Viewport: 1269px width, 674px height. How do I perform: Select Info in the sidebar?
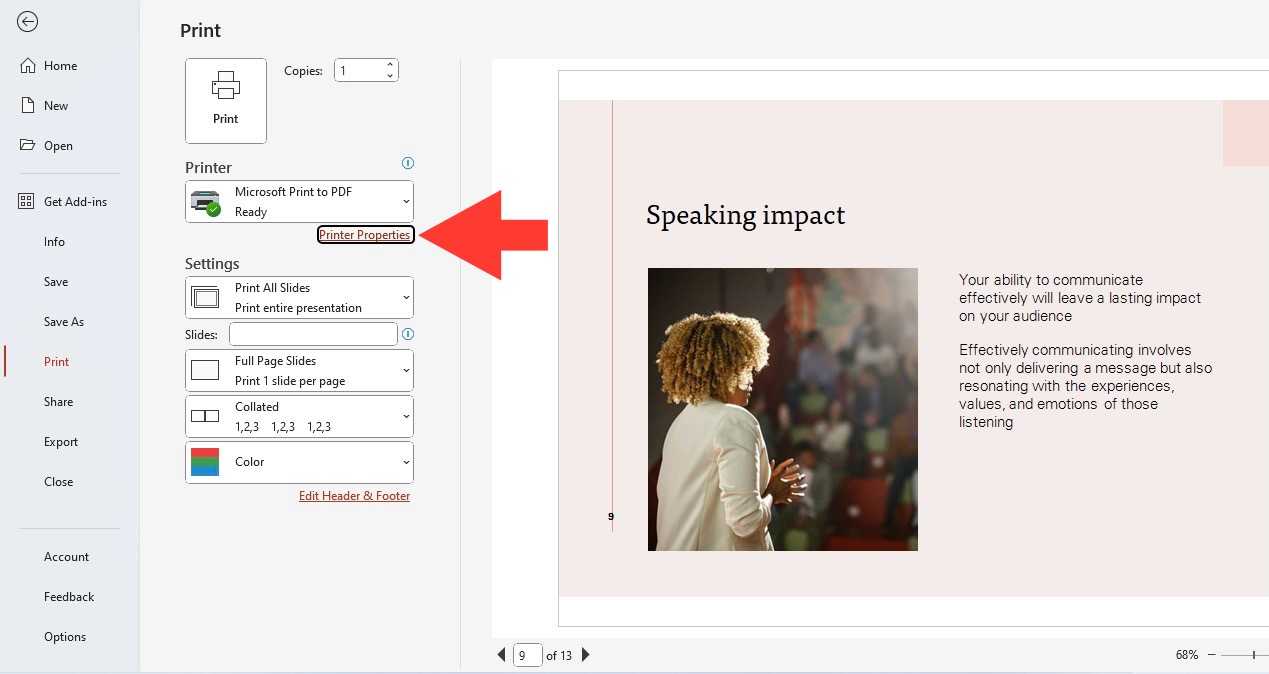[x=54, y=242]
